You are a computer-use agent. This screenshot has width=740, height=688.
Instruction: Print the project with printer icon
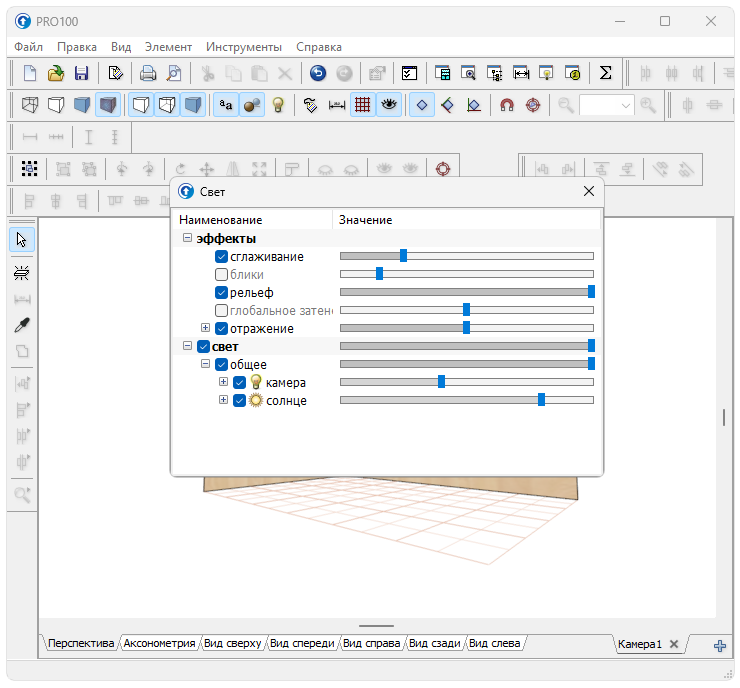(x=148, y=73)
